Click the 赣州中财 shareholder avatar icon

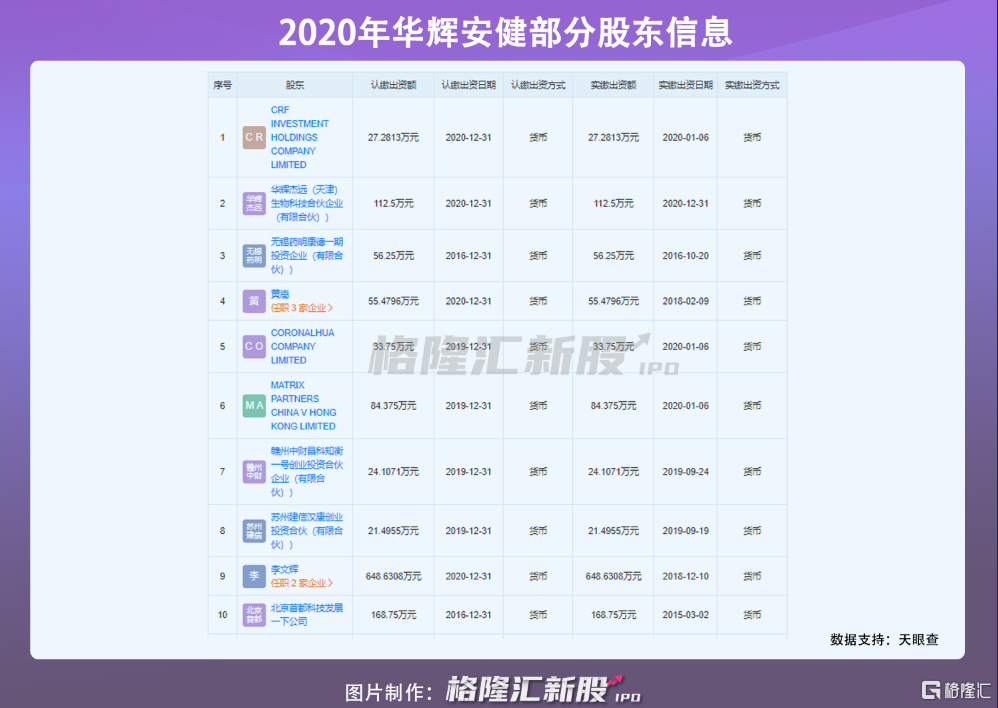coord(254,471)
